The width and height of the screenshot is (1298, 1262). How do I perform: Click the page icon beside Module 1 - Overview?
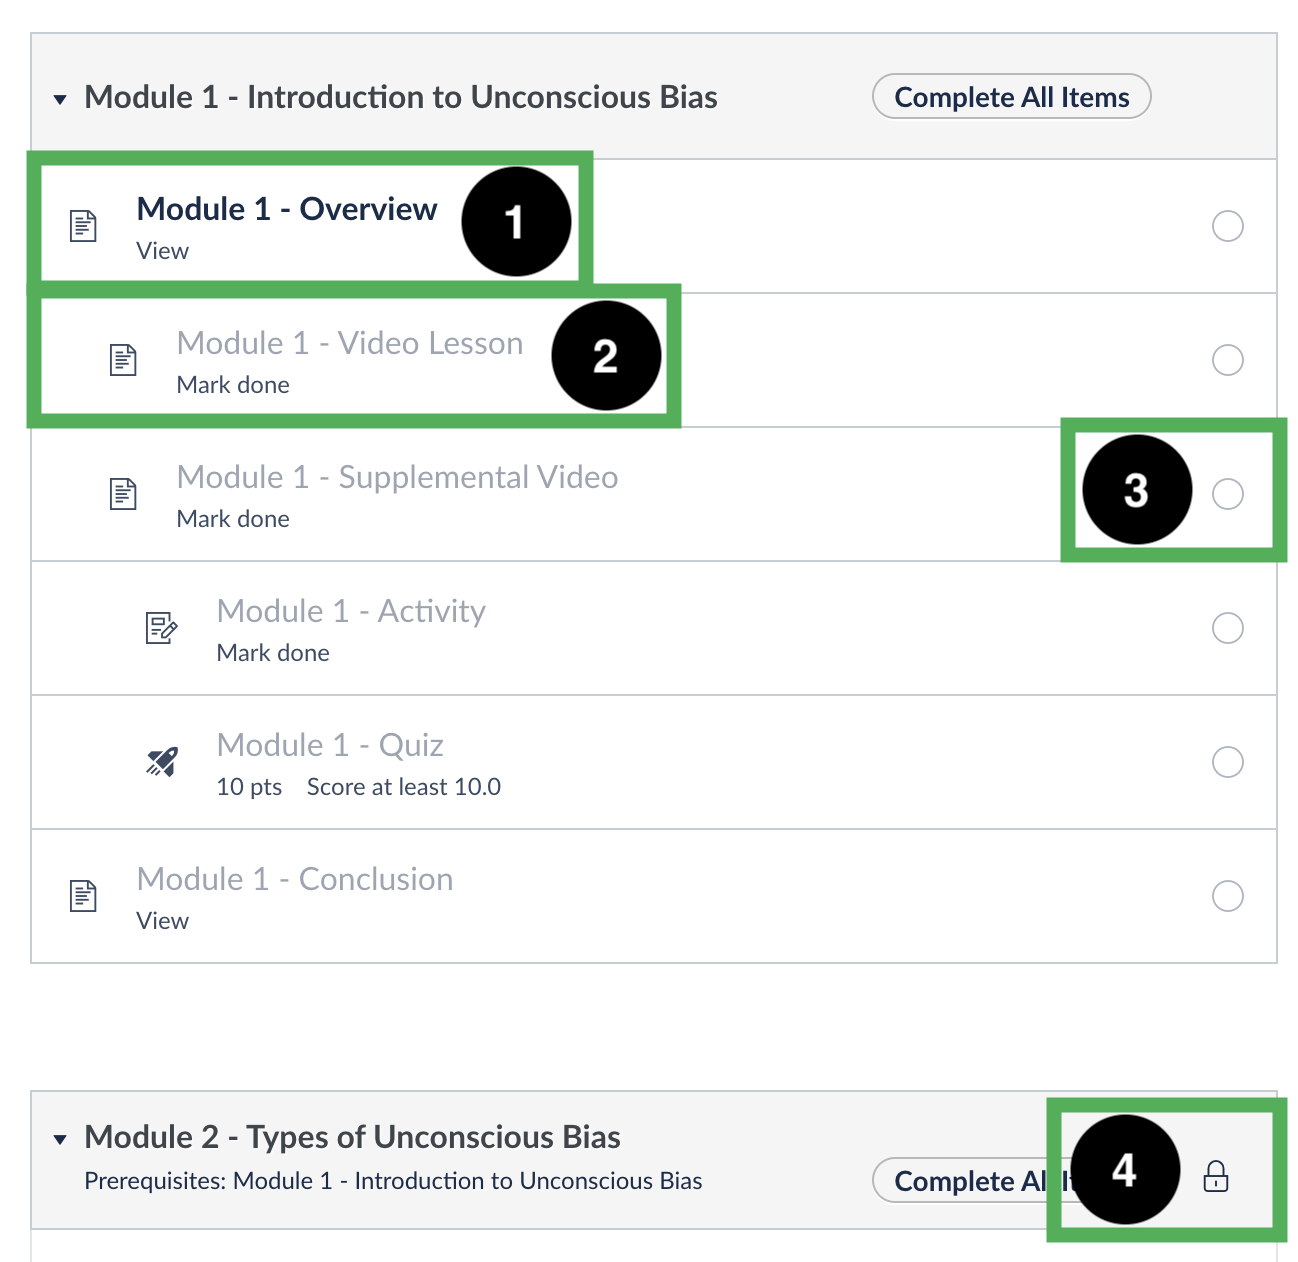pos(83,226)
